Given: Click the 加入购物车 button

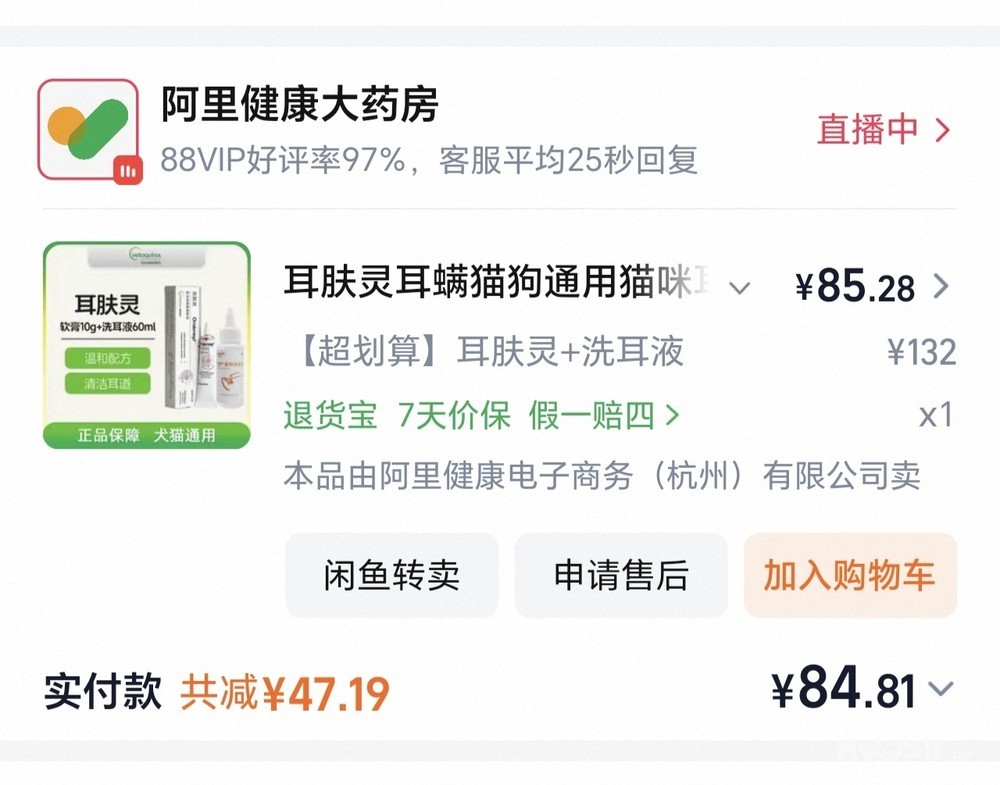Looking at the screenshot, I should click(850, 575).
